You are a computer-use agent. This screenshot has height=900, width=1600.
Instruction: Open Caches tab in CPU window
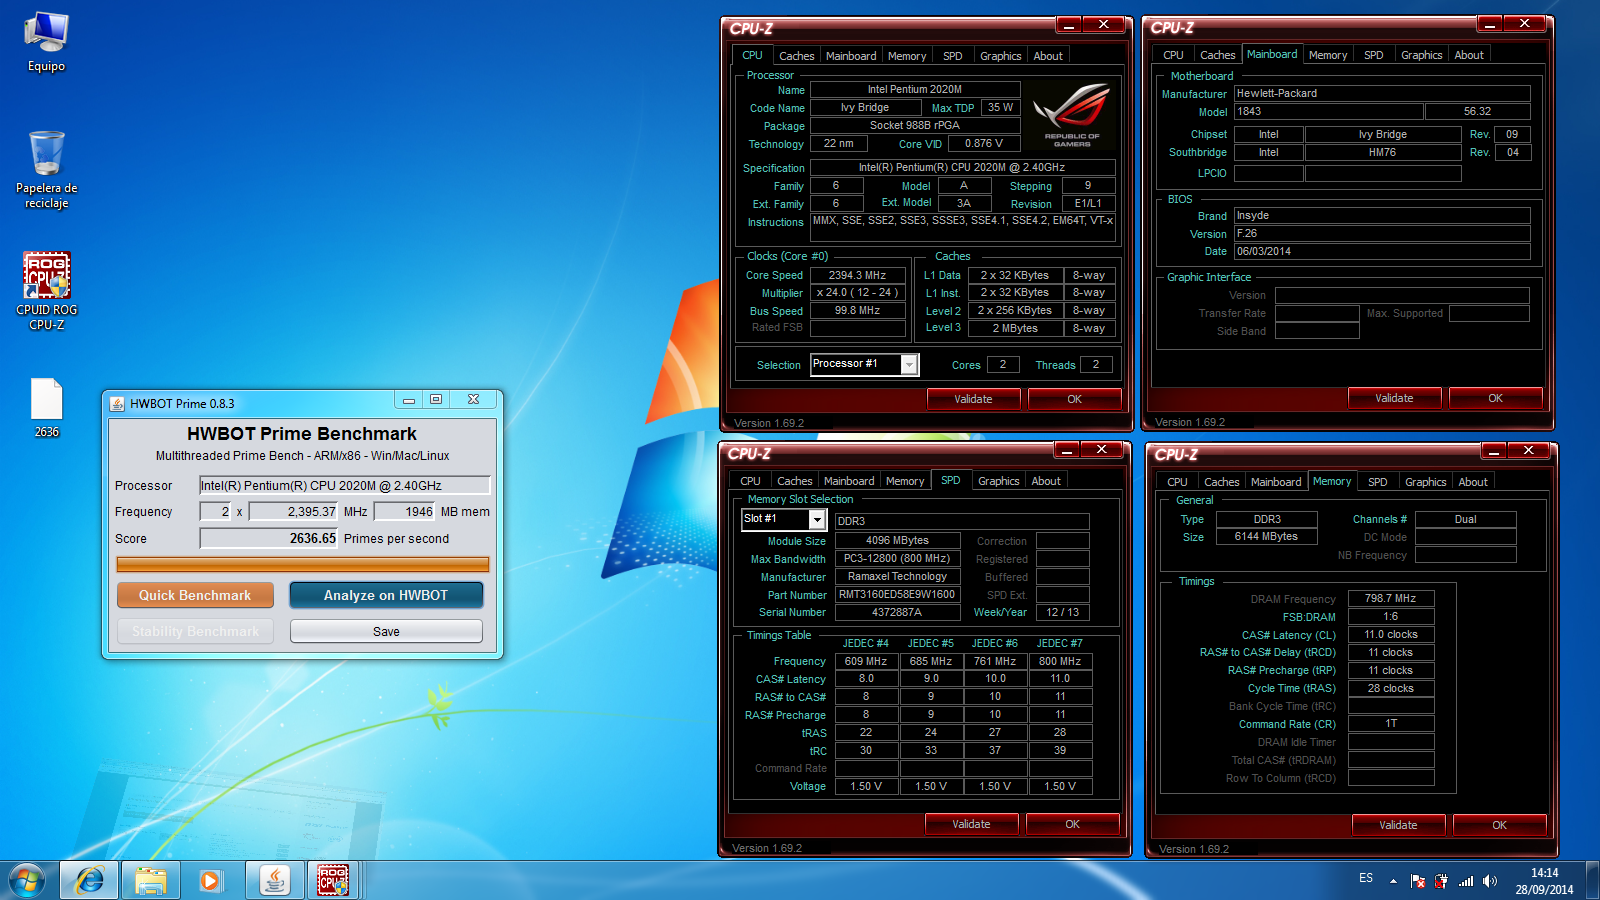click(797, 56)
